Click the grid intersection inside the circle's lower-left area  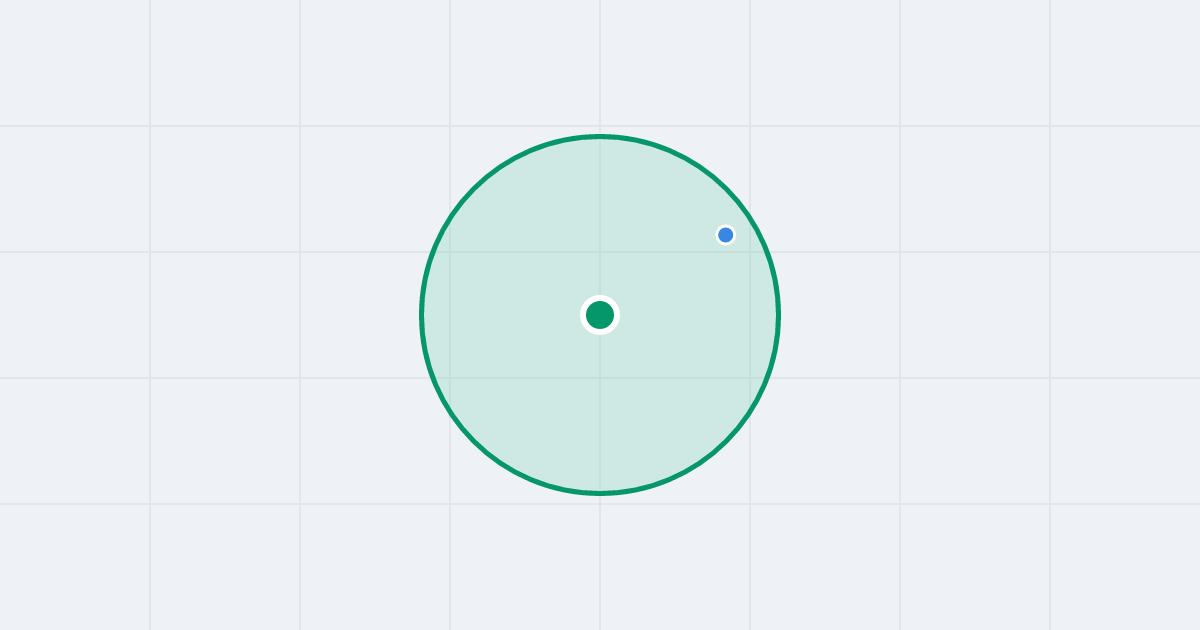pos(450,378)
